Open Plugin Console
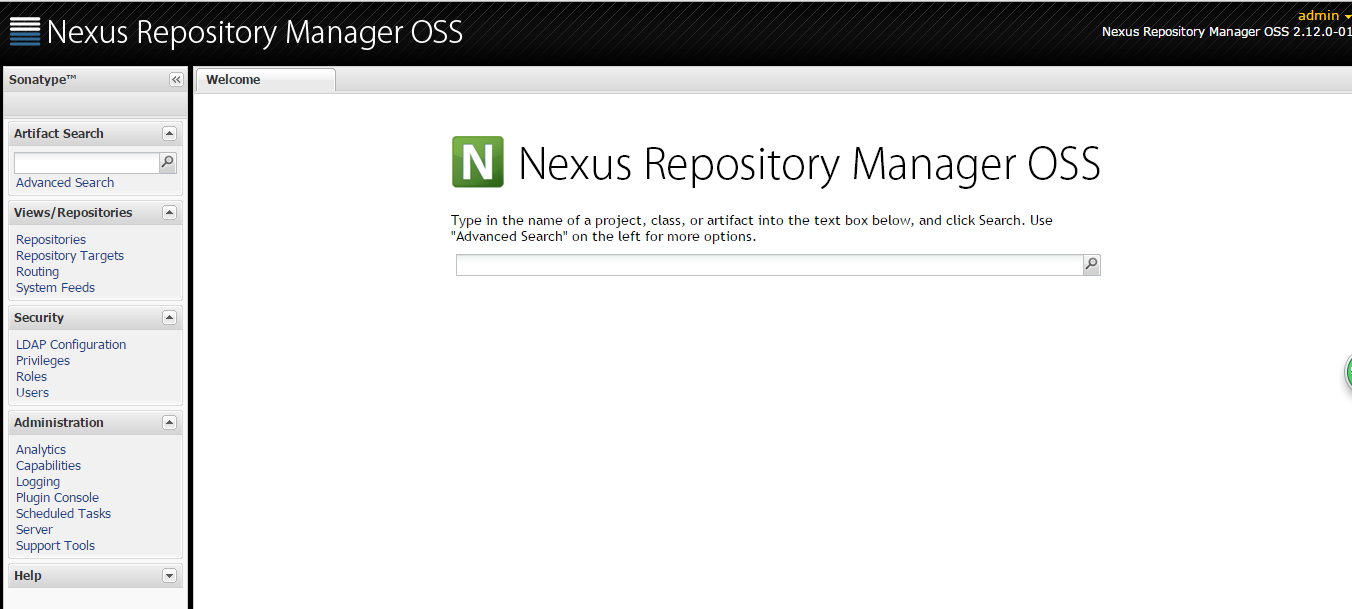Image resolution: width=1352 pixels, height=609 pixels. [57, 498]
